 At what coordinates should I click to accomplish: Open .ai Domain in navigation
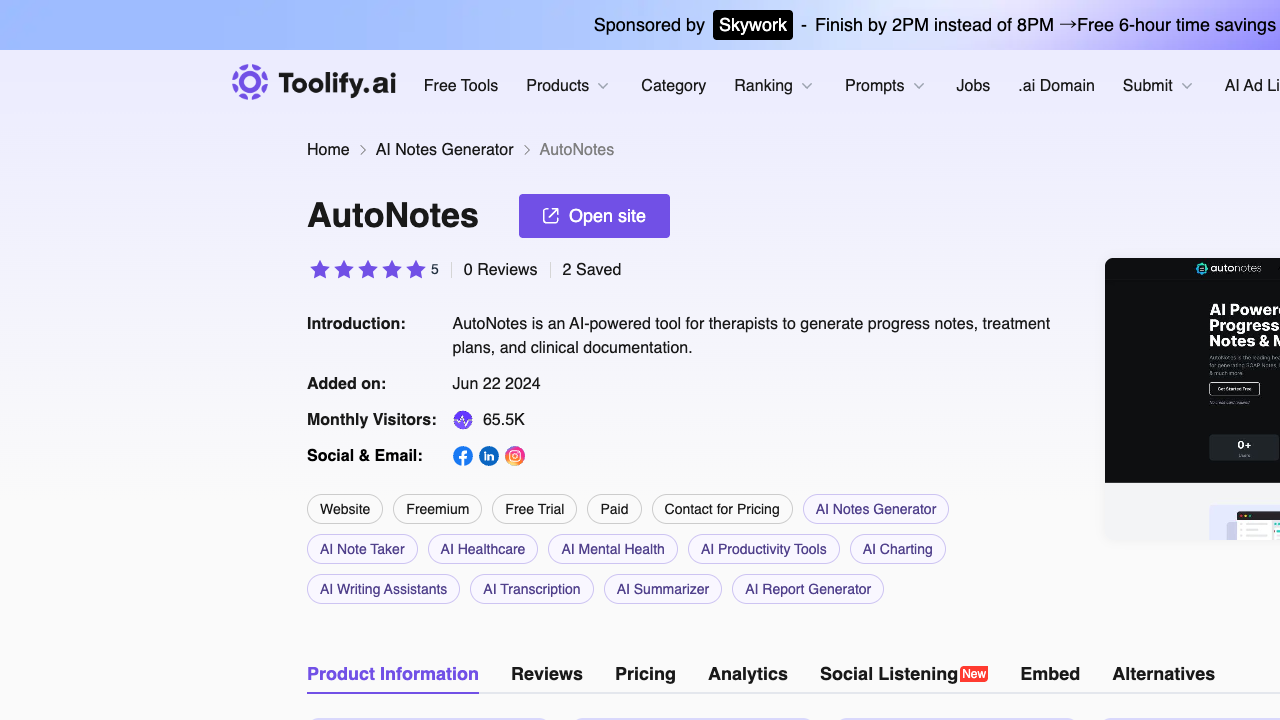coord(1056,86)
